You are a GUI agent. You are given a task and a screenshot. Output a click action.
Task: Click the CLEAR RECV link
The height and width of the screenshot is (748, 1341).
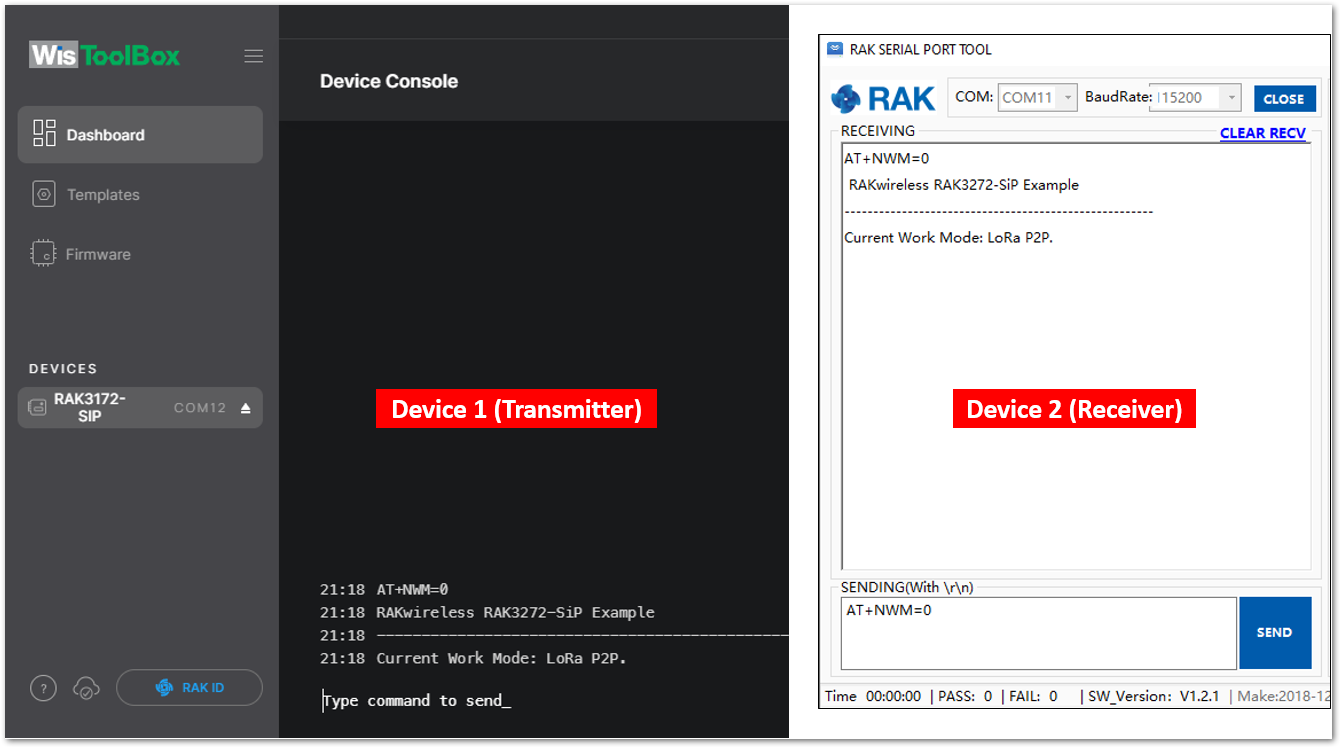point(1263,133)
